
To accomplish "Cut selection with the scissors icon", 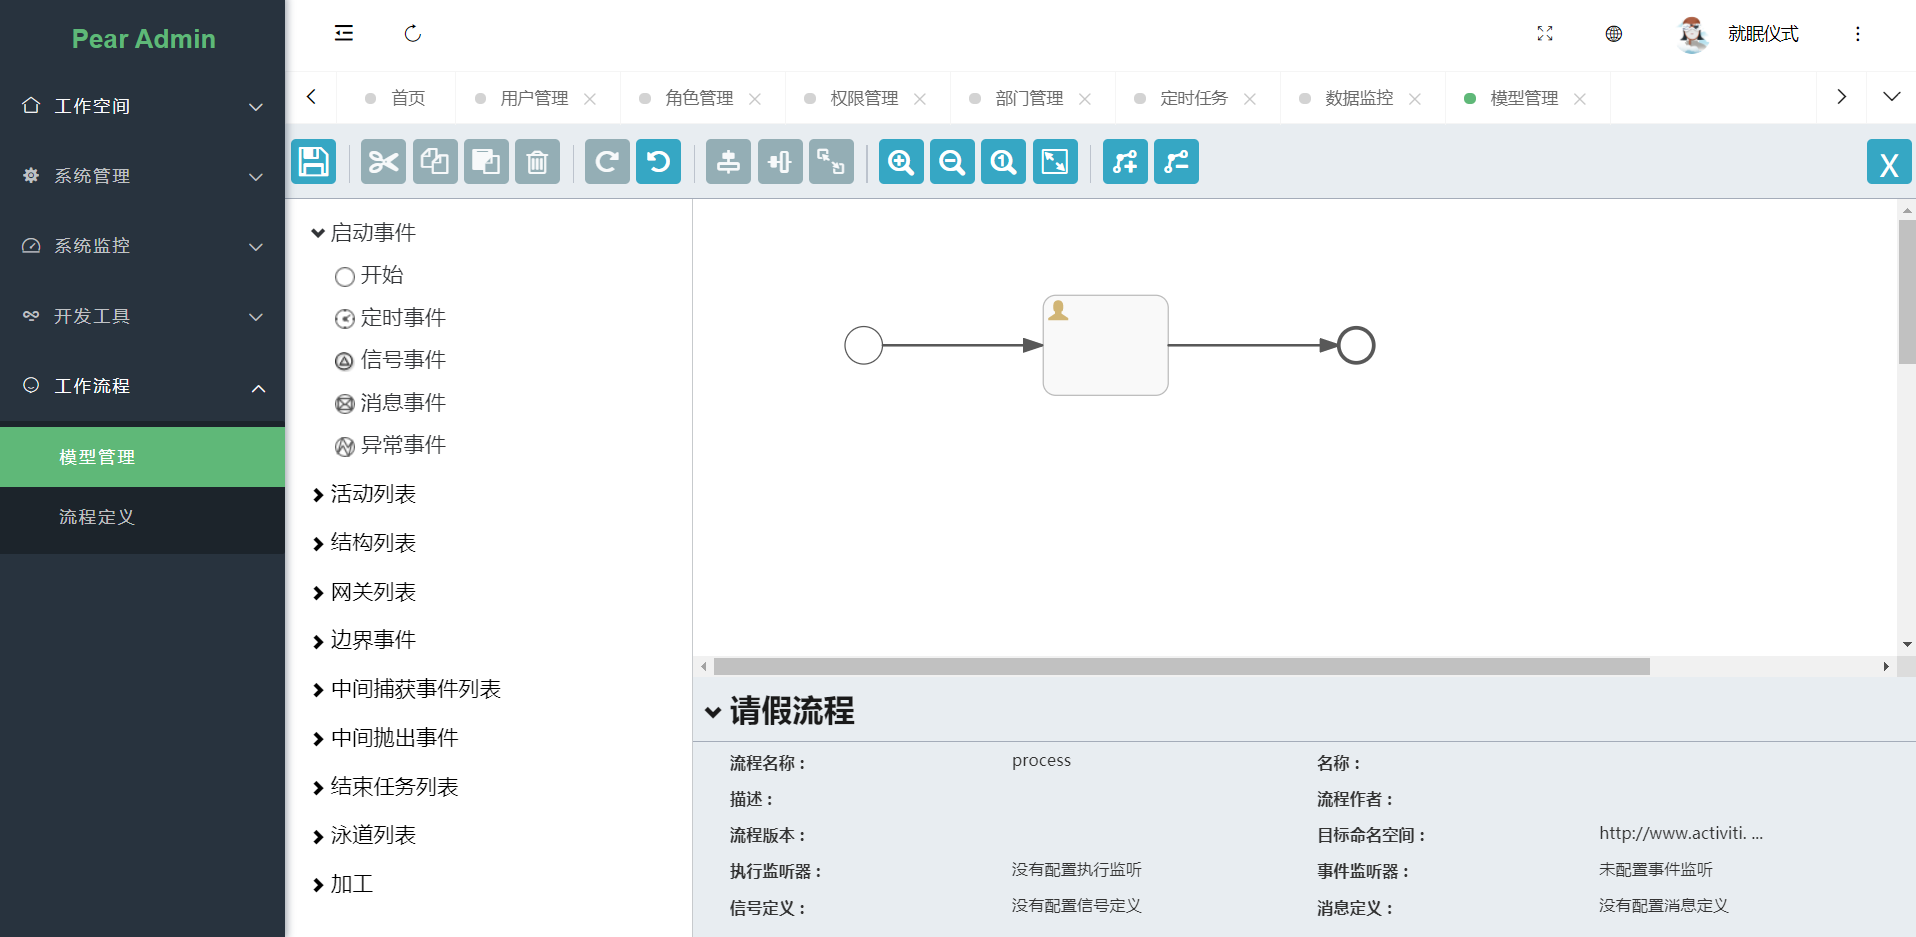I will tap(383, 161).
